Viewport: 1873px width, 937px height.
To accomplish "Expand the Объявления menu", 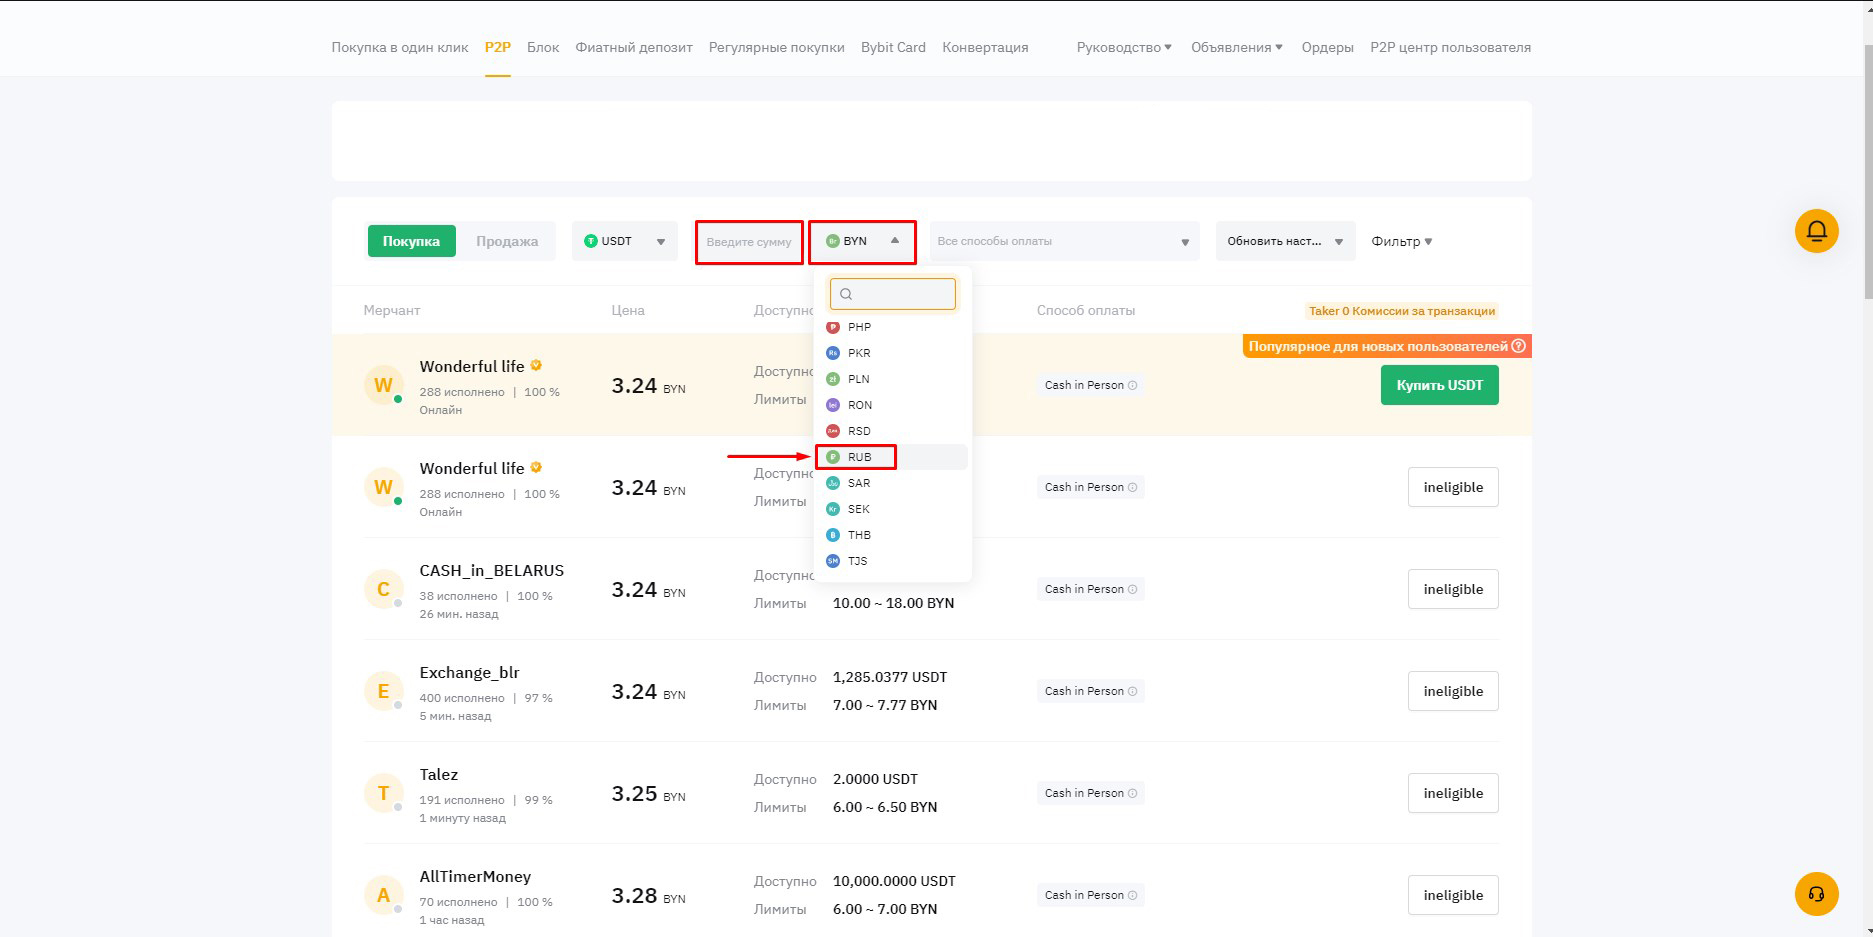I will [1237, 47].
